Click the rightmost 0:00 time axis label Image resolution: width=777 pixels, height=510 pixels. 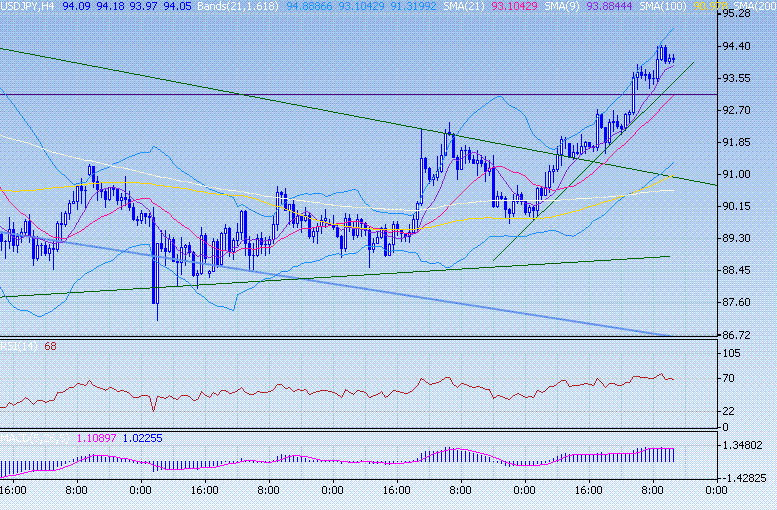pos(716,491)
